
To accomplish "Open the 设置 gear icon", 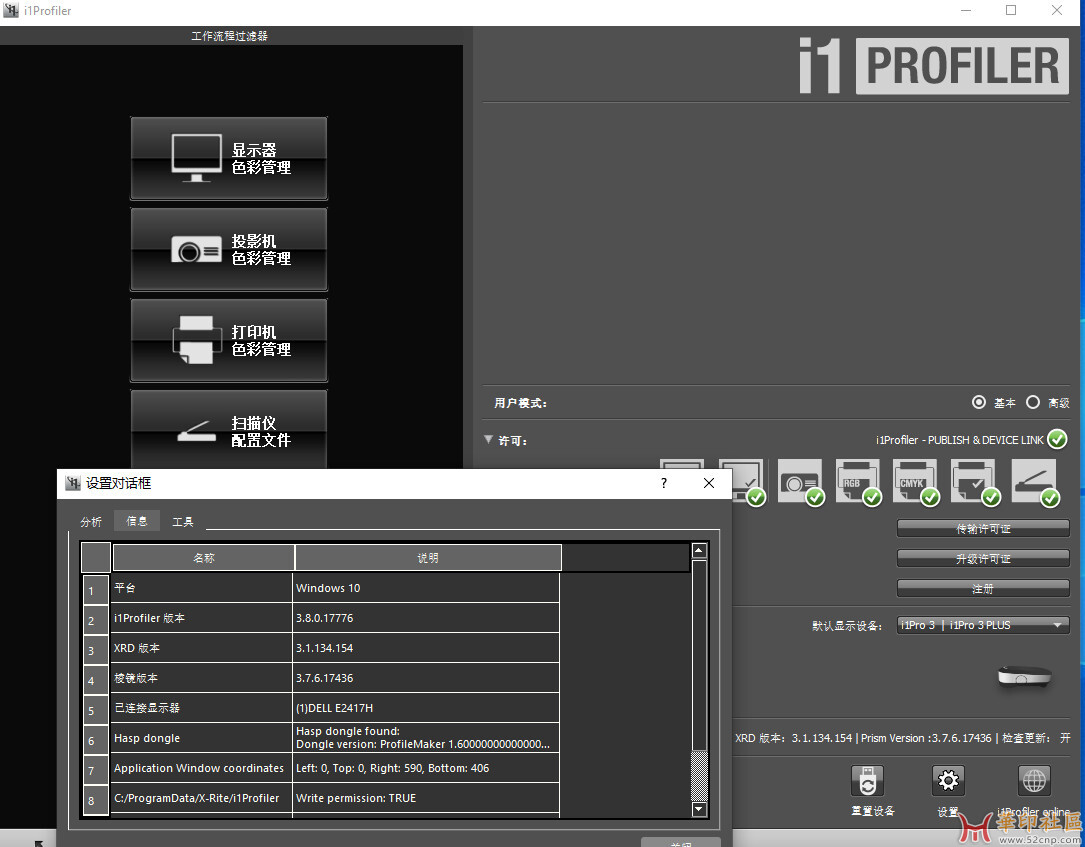I will 948,781.
